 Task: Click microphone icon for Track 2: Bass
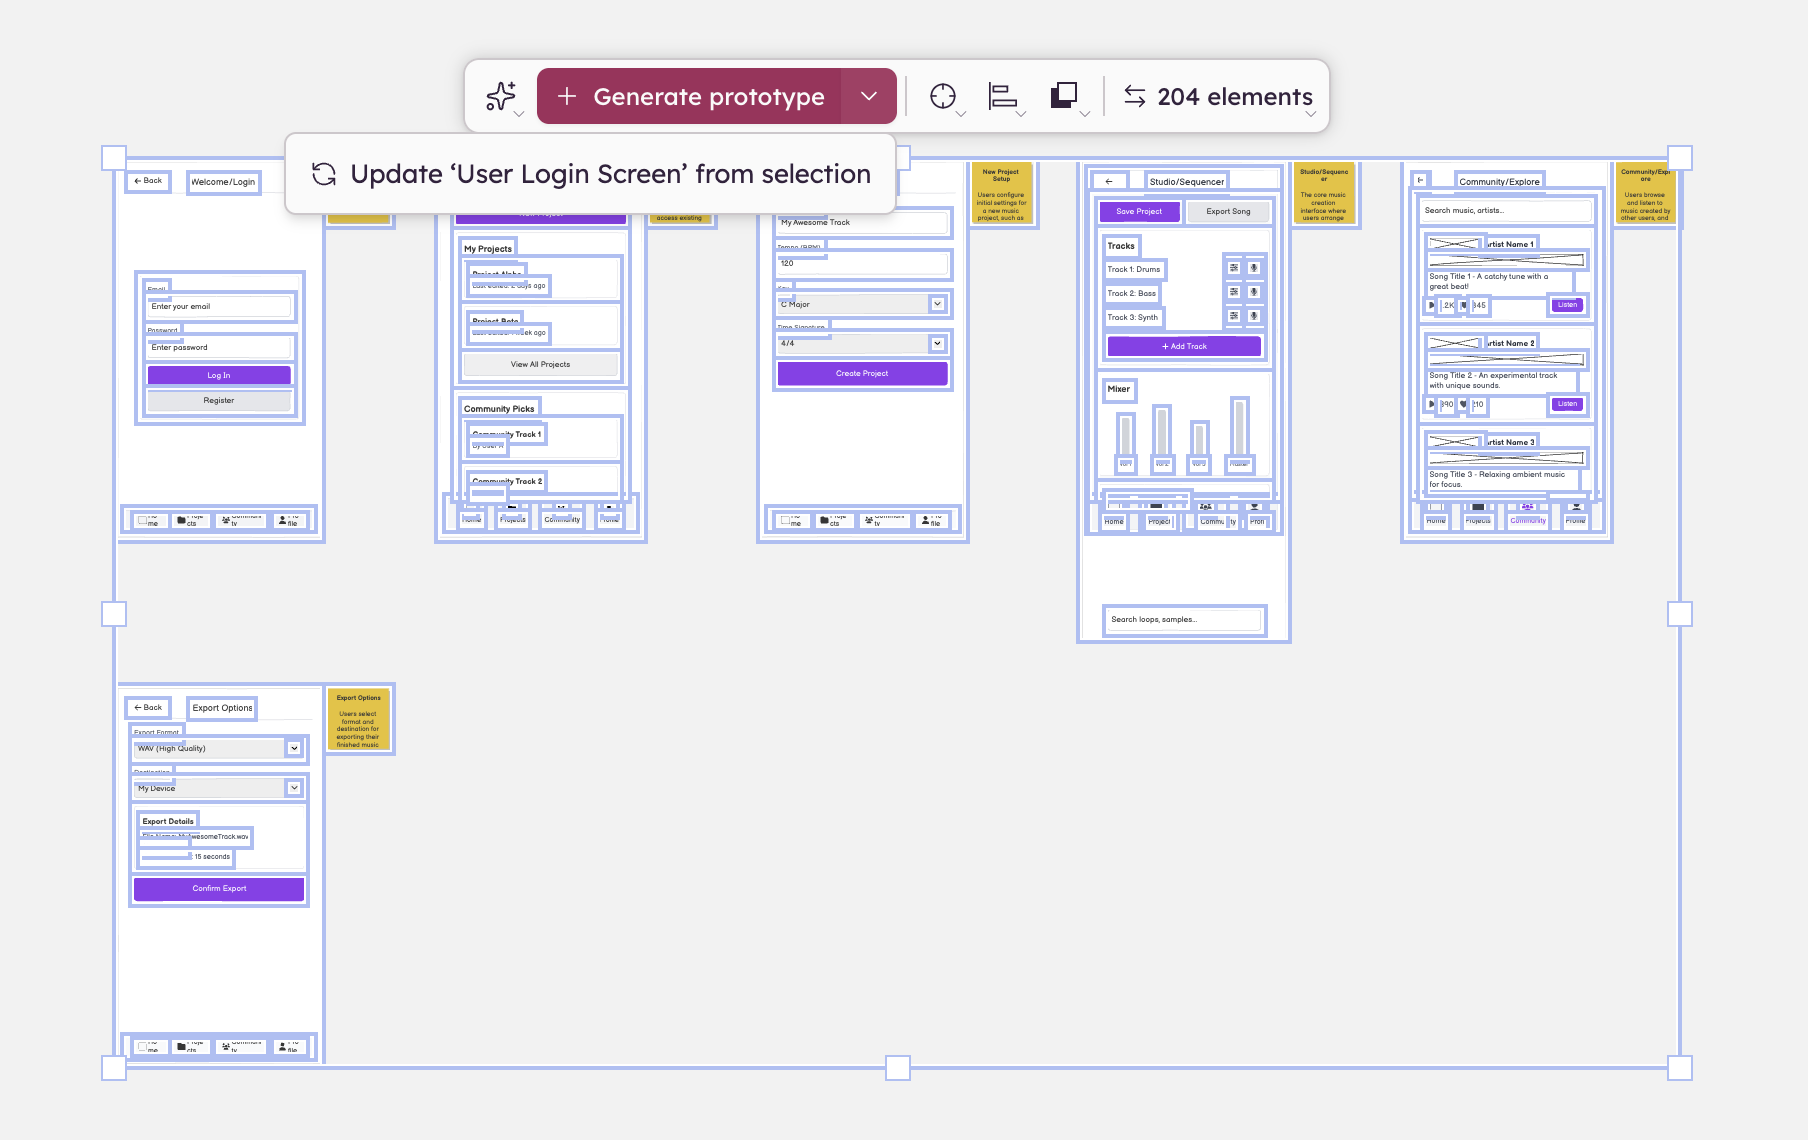[1254, 292]
